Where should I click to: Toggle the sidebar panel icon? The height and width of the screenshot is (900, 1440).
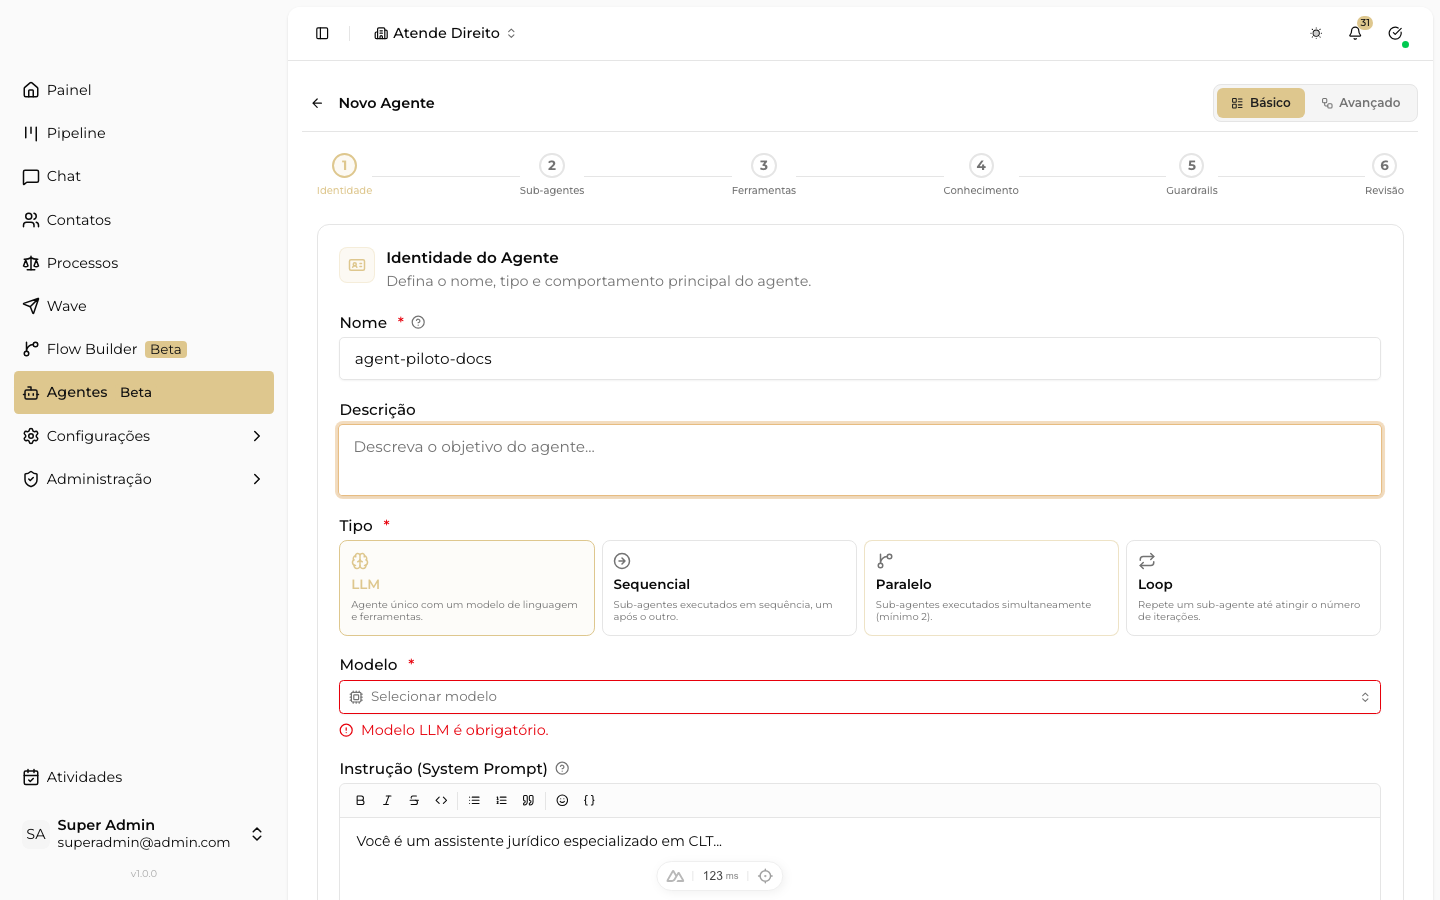322,33
